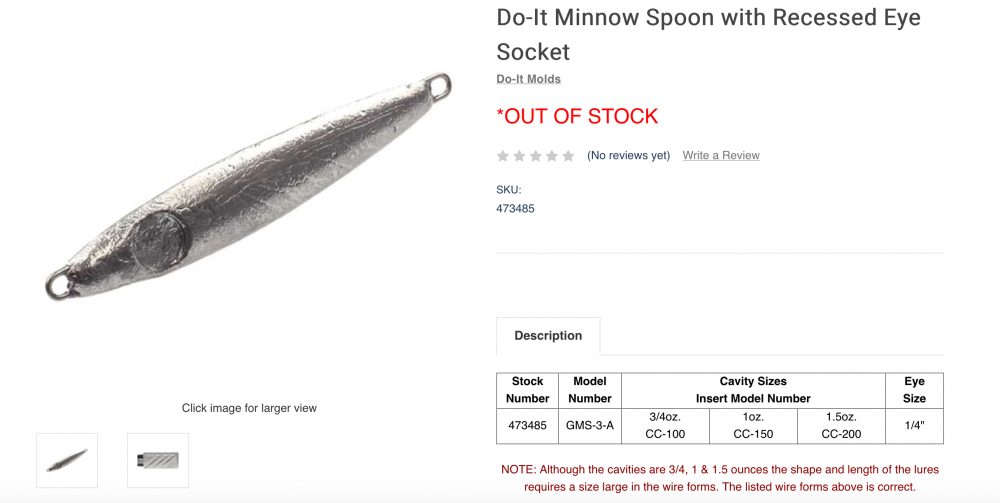
Task: Click the fifth rating star
Action: click(568, 156)
